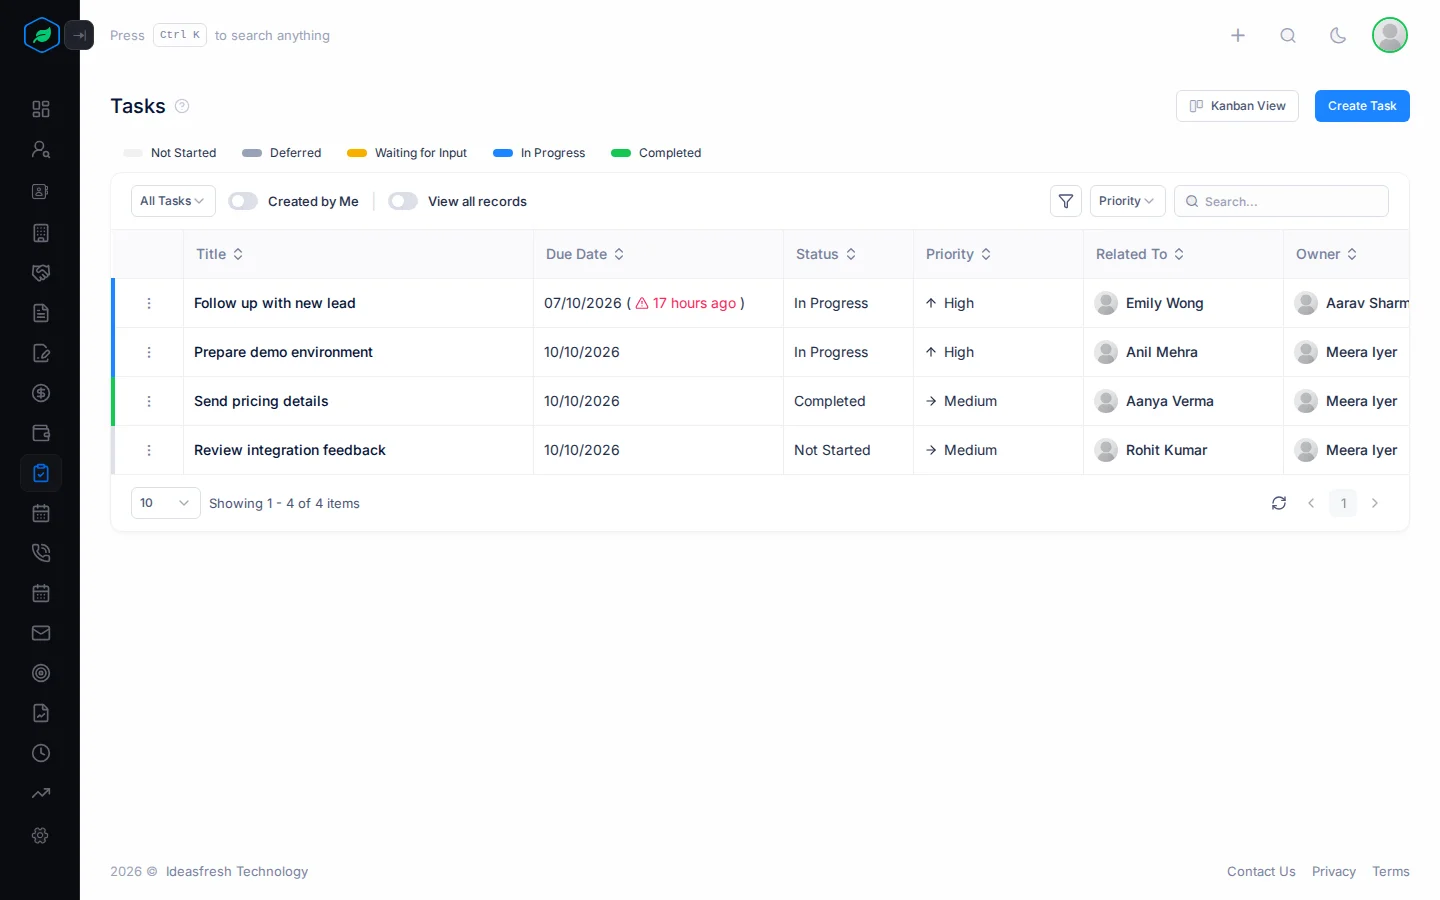The height and width of the screenshot is (900, 1440).
Task: Select the active tasks clipboard icon in sidebar
Action: (41, 473)
